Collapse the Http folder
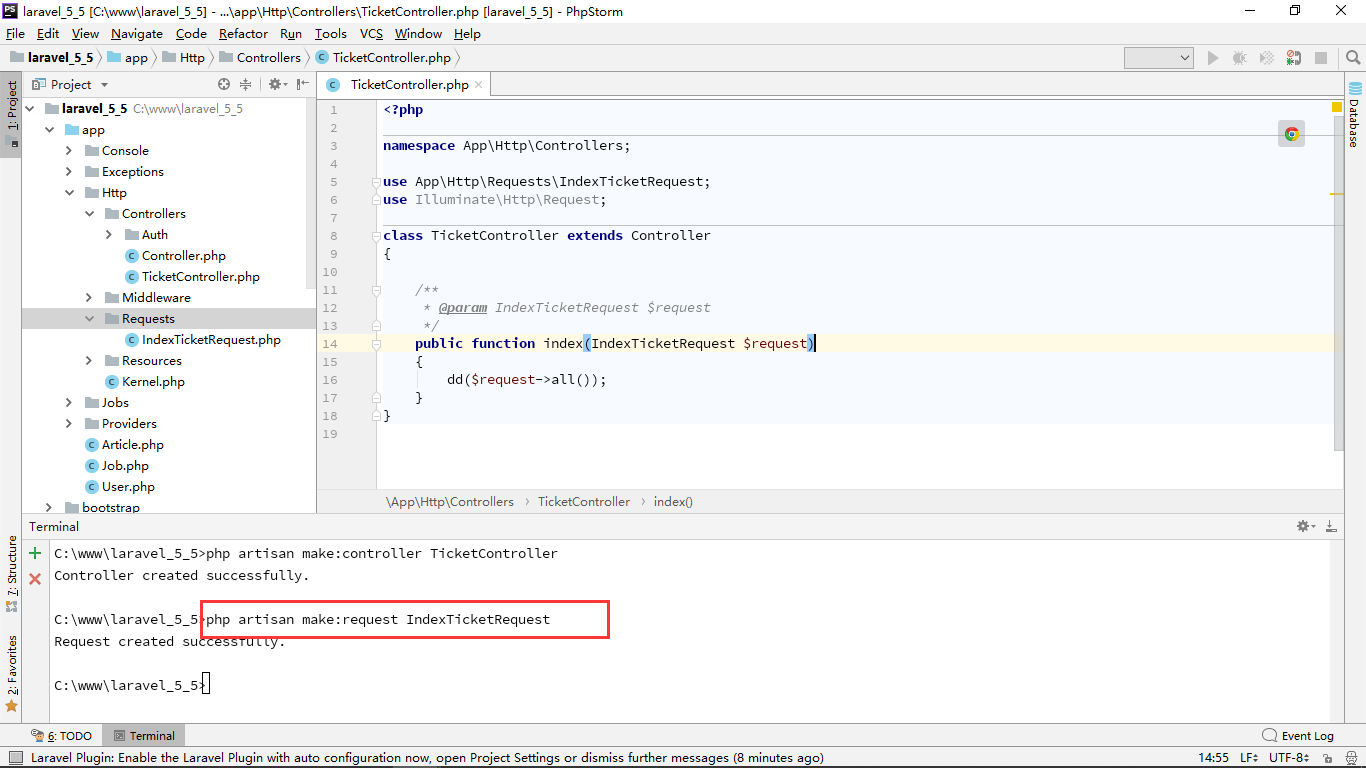Image resolution: width=1366 pixels, height=768 pixels. coord(69,193)
